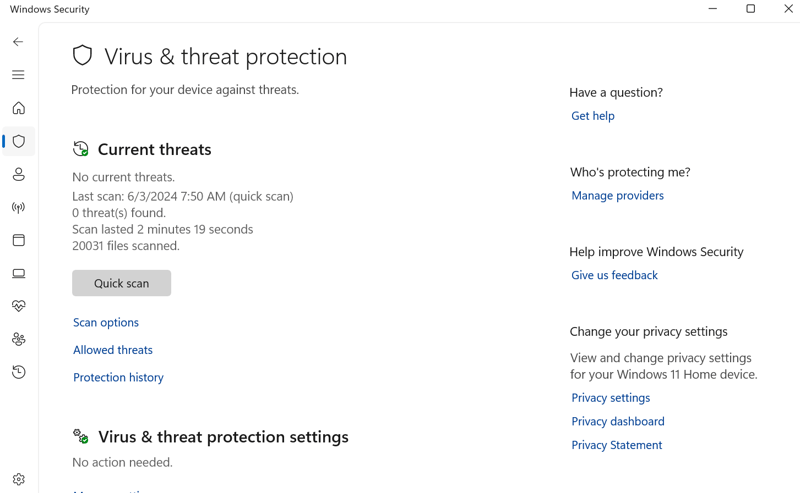
Task: Open Family options sidebar icon
Action: coord(18,339)
